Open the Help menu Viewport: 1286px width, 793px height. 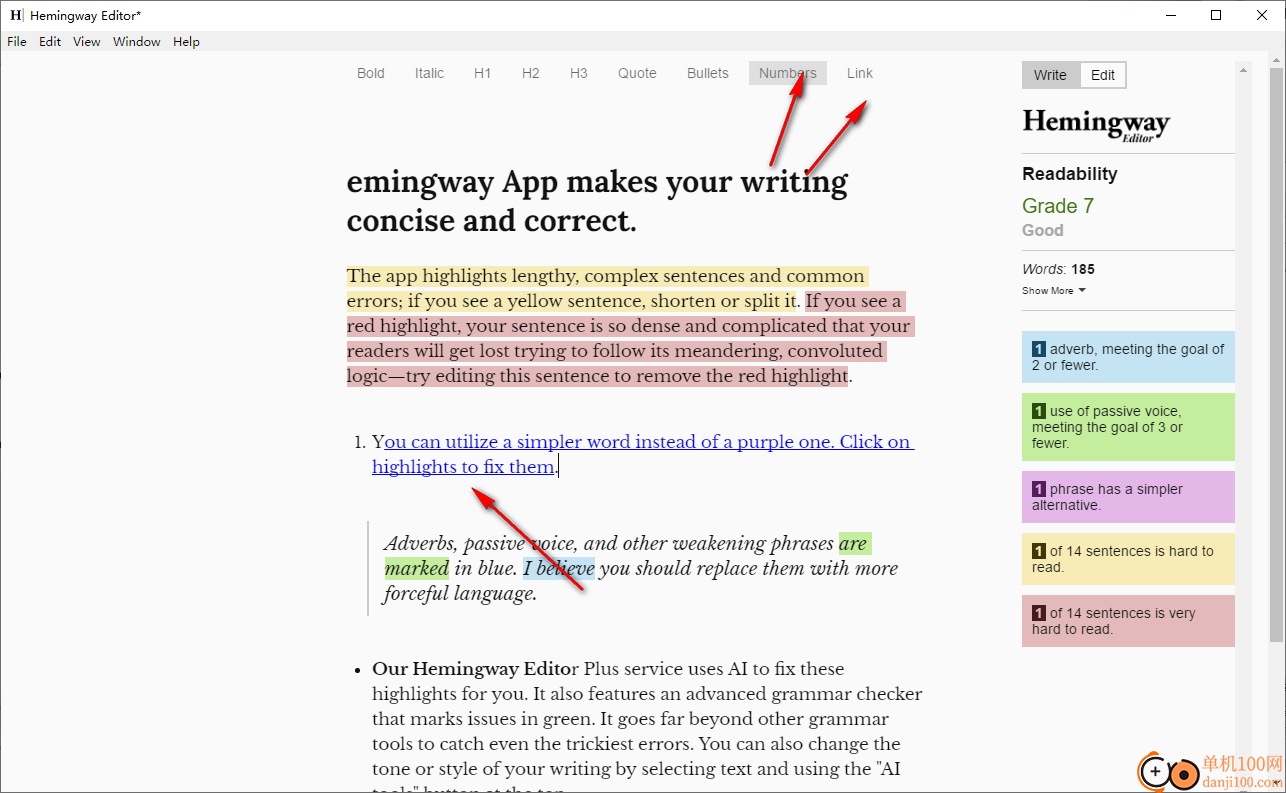tap(186, 42)
